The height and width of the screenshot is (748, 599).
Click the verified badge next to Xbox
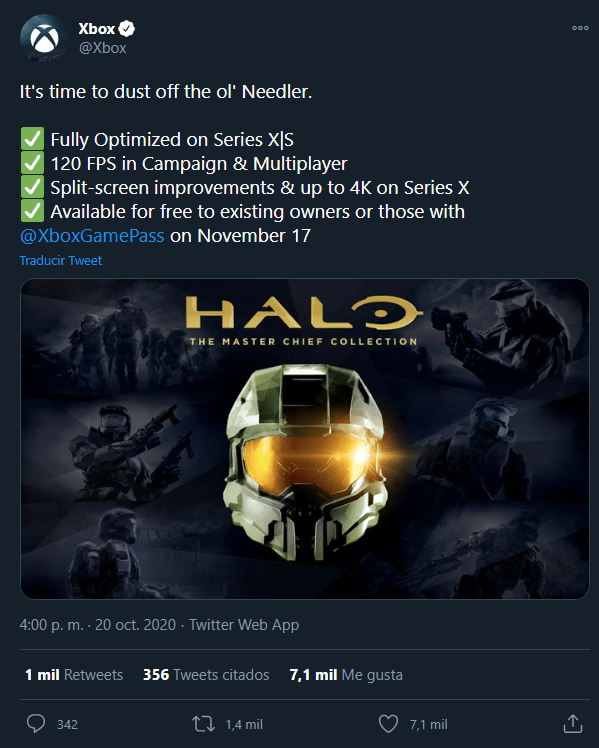(x=126, y=29)
